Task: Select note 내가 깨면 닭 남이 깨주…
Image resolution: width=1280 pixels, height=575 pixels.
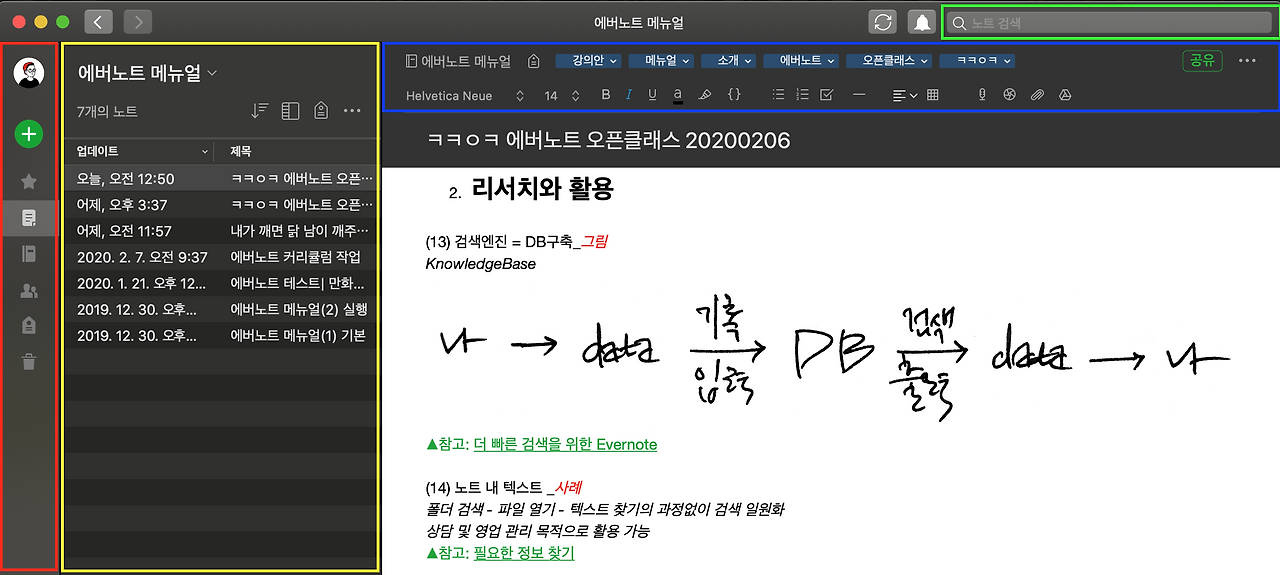Action: click(x=220, y=231)
